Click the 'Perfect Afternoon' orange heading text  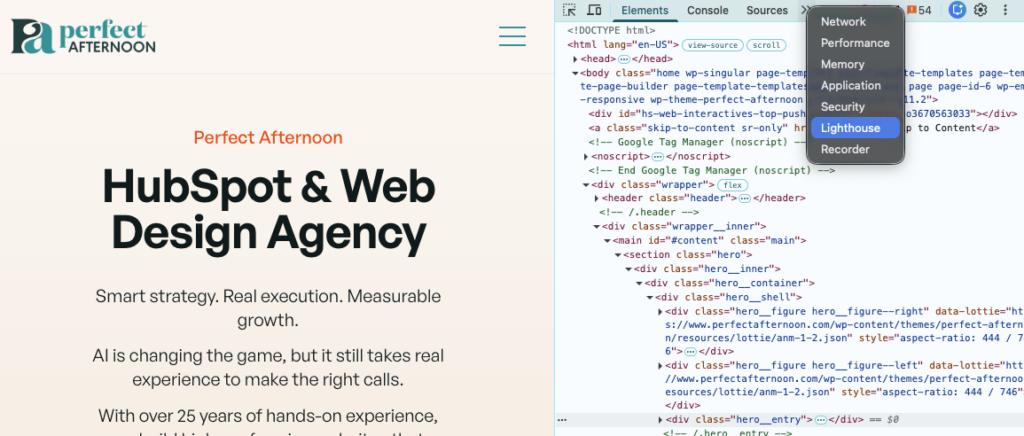(268, 138)
